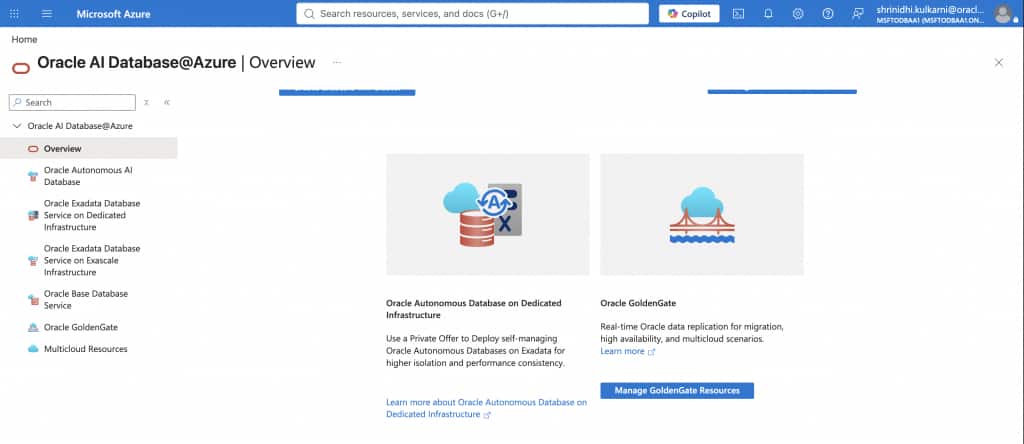The image size is (1024, 444).
Task: Click the Home breadcrumb link
Action: coord(24,39)
